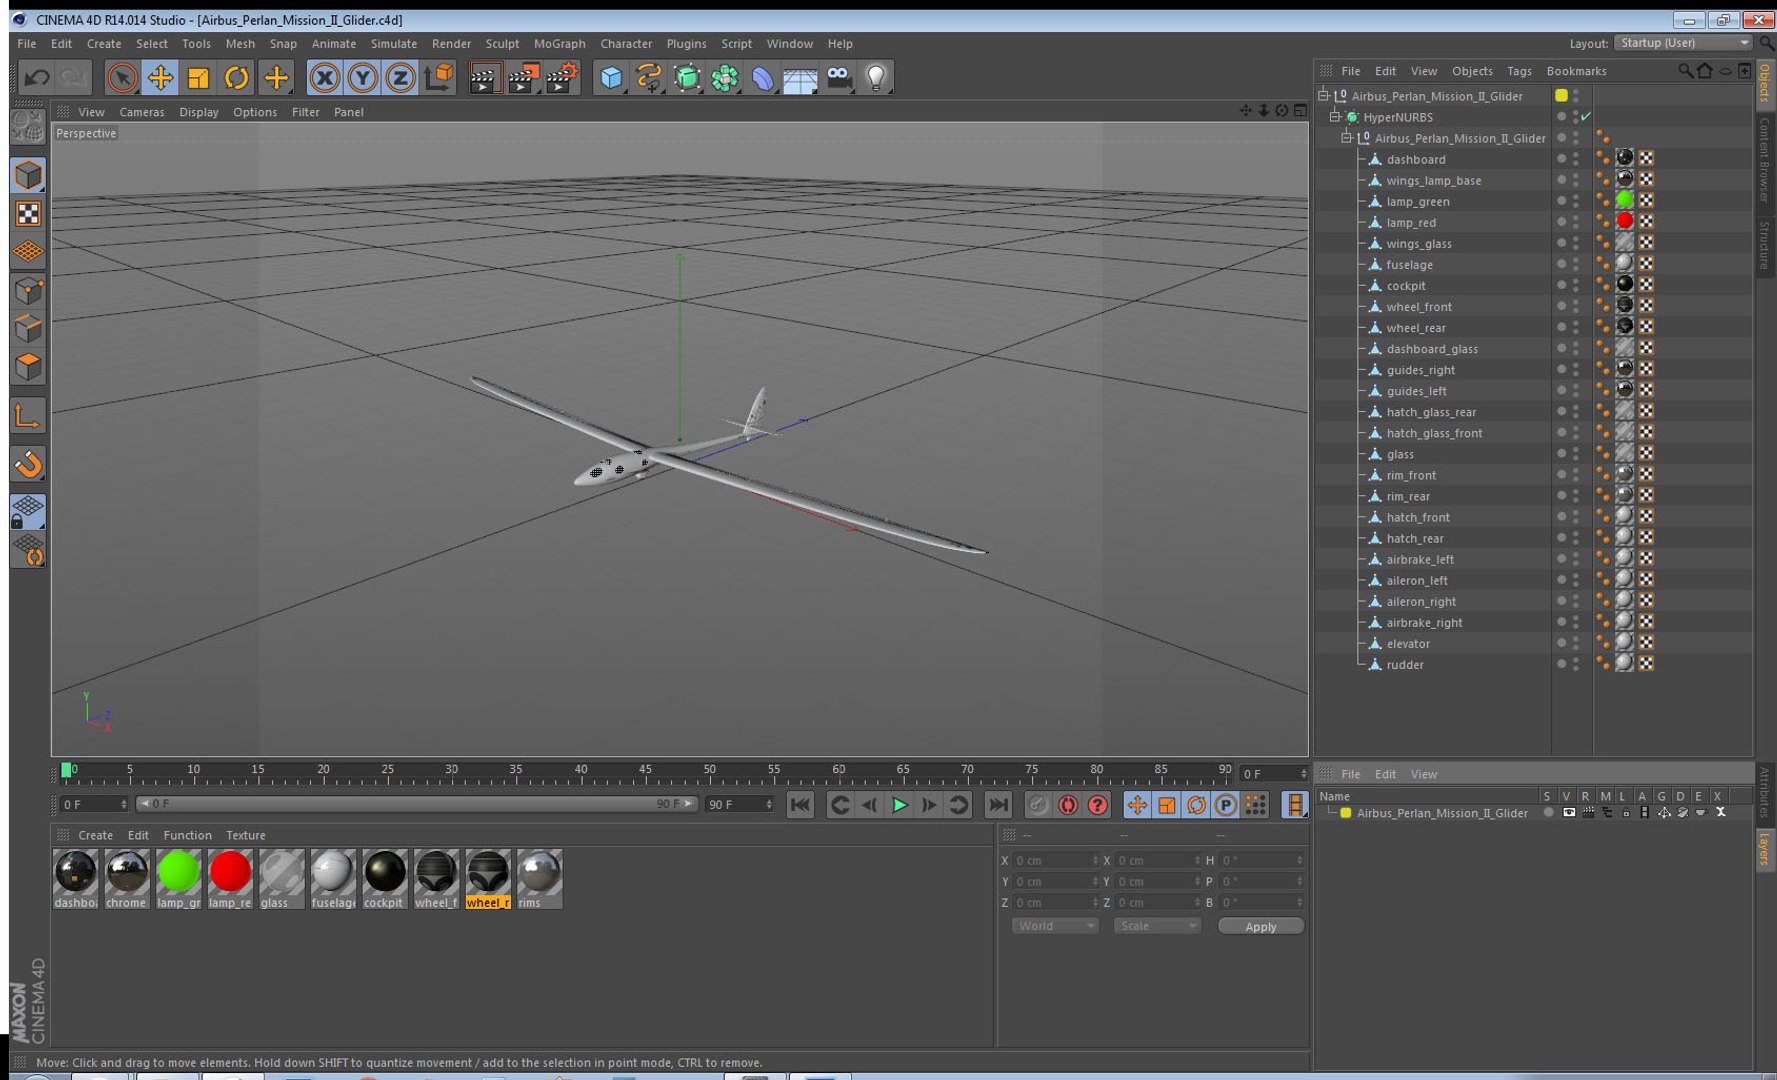Viewport: 1777px width, 1080px height.
Task: Toggle layer animation A column icon
Action: (1644, 813)
